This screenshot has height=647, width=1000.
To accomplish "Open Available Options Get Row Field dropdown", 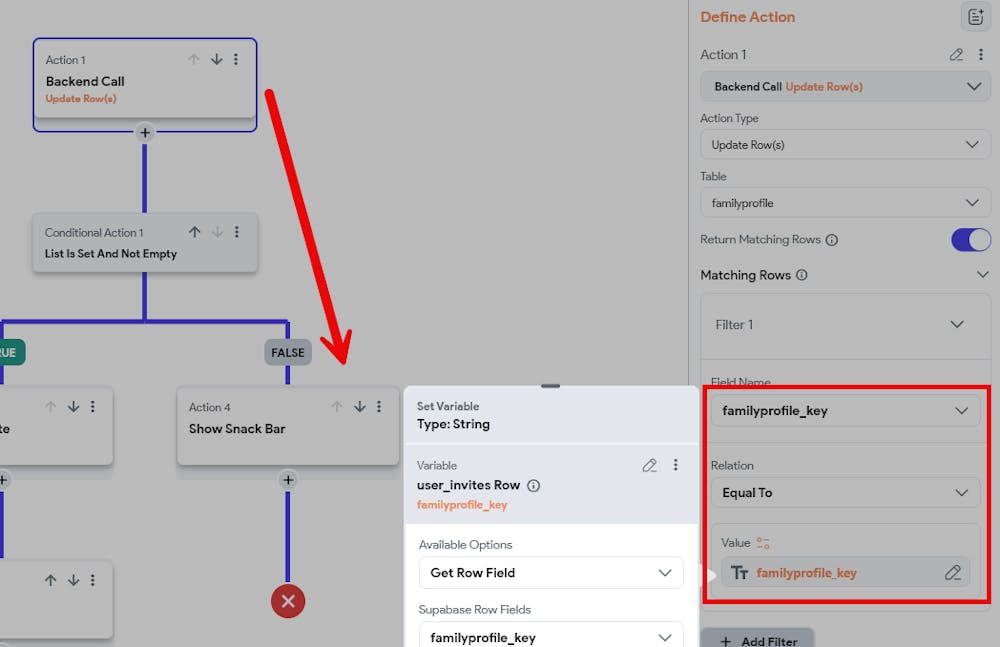I will pyautogui.click(x=551, y=572).
